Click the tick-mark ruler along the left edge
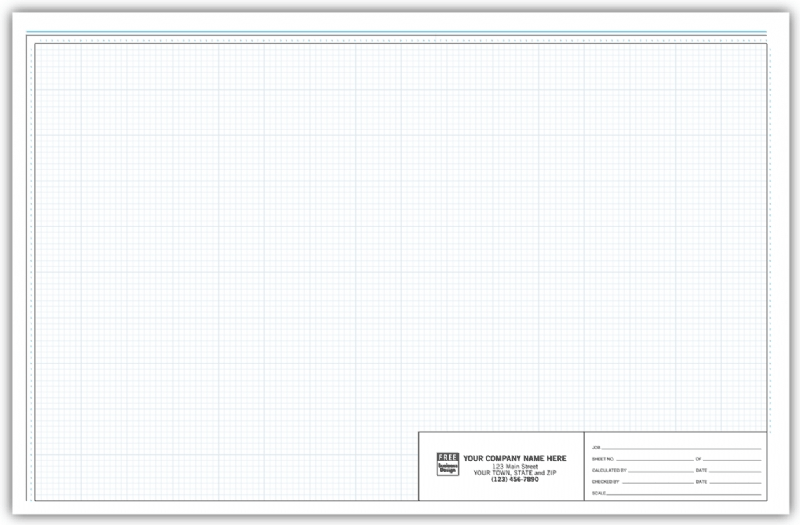The height and width of the screenshot is (525, 800). click(32, 272)
